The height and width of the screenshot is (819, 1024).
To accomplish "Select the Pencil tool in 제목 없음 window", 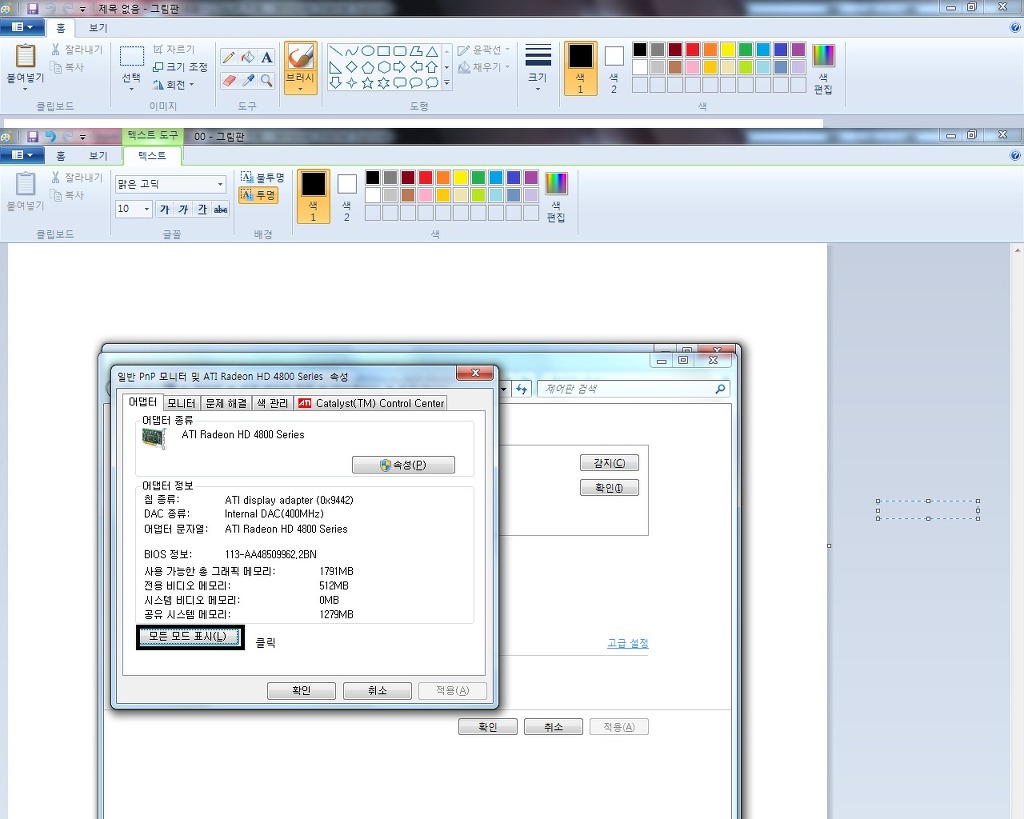I will click(x=229, y=57).
